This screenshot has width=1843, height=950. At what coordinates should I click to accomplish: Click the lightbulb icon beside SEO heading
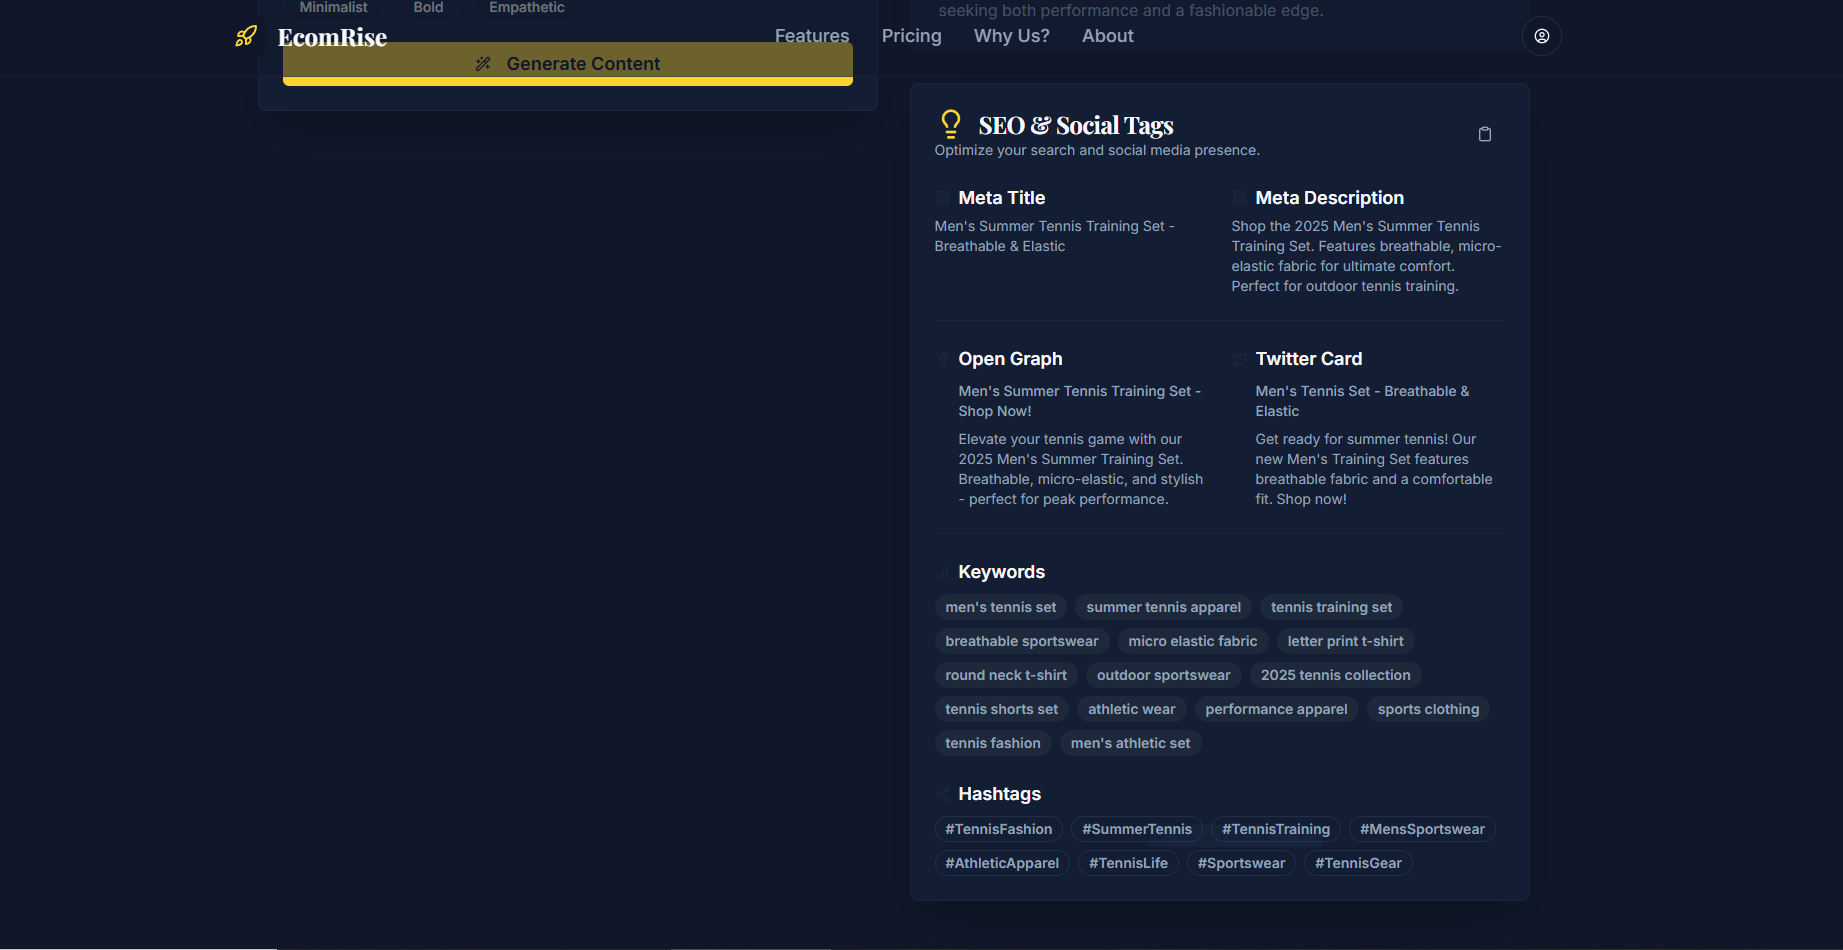pyautogui.click(x=950, y=124)
